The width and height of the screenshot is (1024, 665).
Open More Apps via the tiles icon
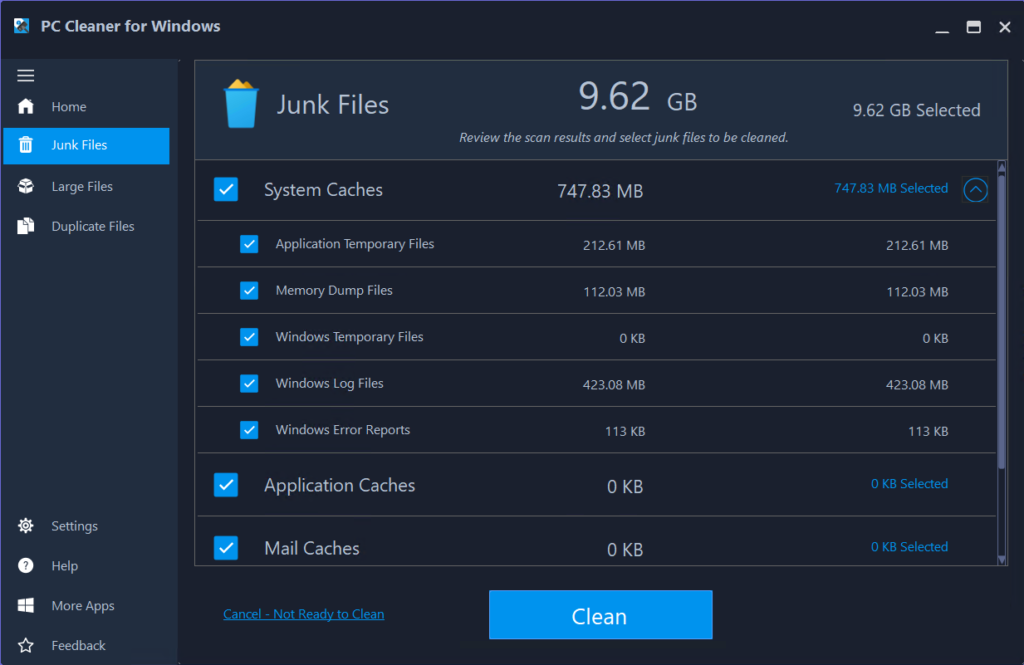(24, 605)
